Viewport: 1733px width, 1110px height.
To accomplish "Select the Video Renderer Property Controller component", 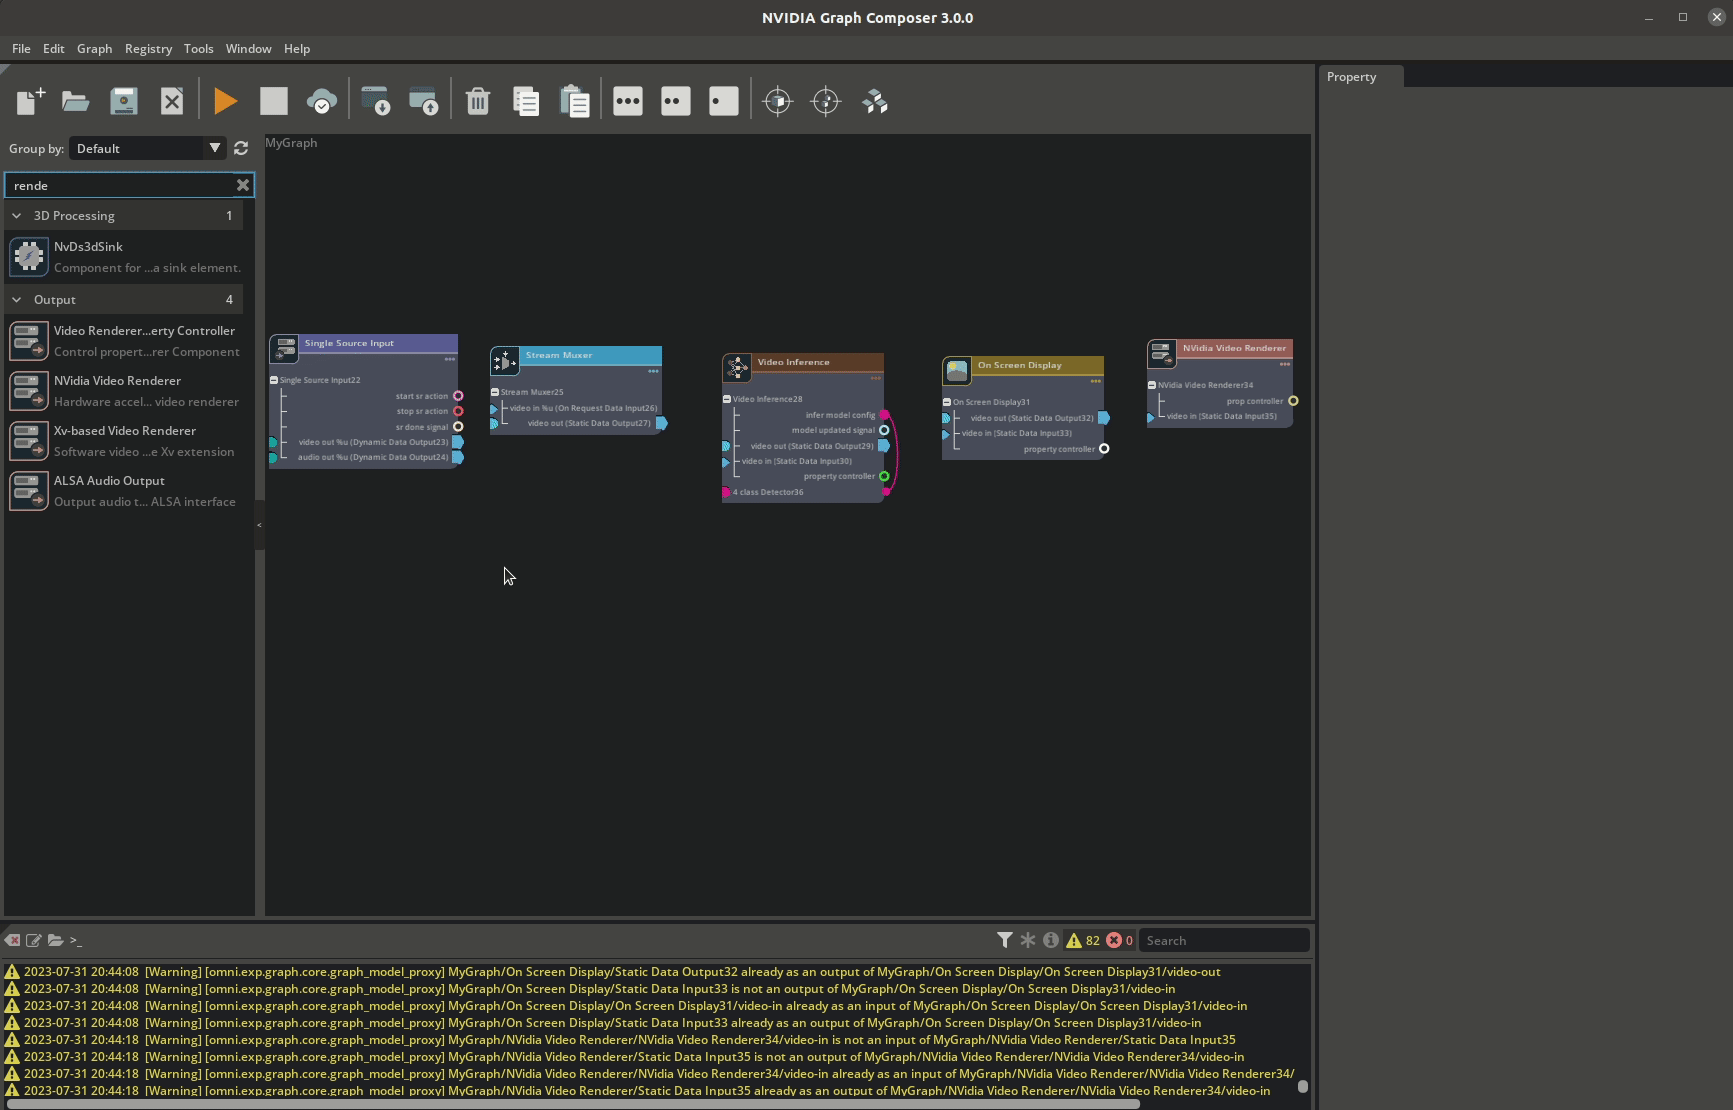I will coord(125,341).
